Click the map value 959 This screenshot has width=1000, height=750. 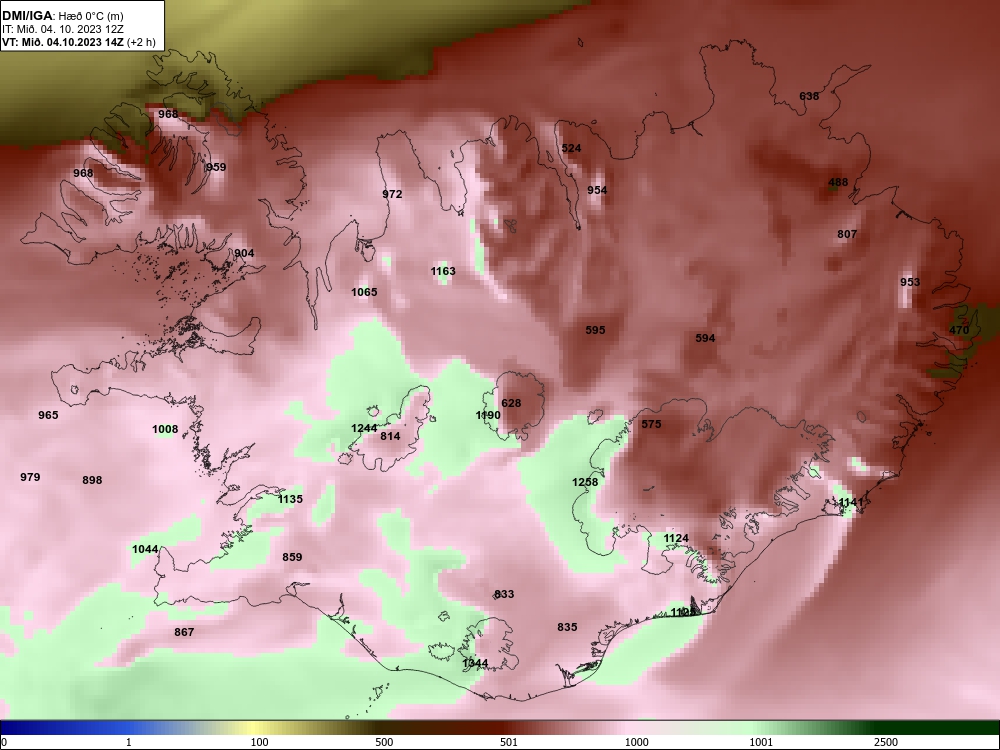pos(216,167)
